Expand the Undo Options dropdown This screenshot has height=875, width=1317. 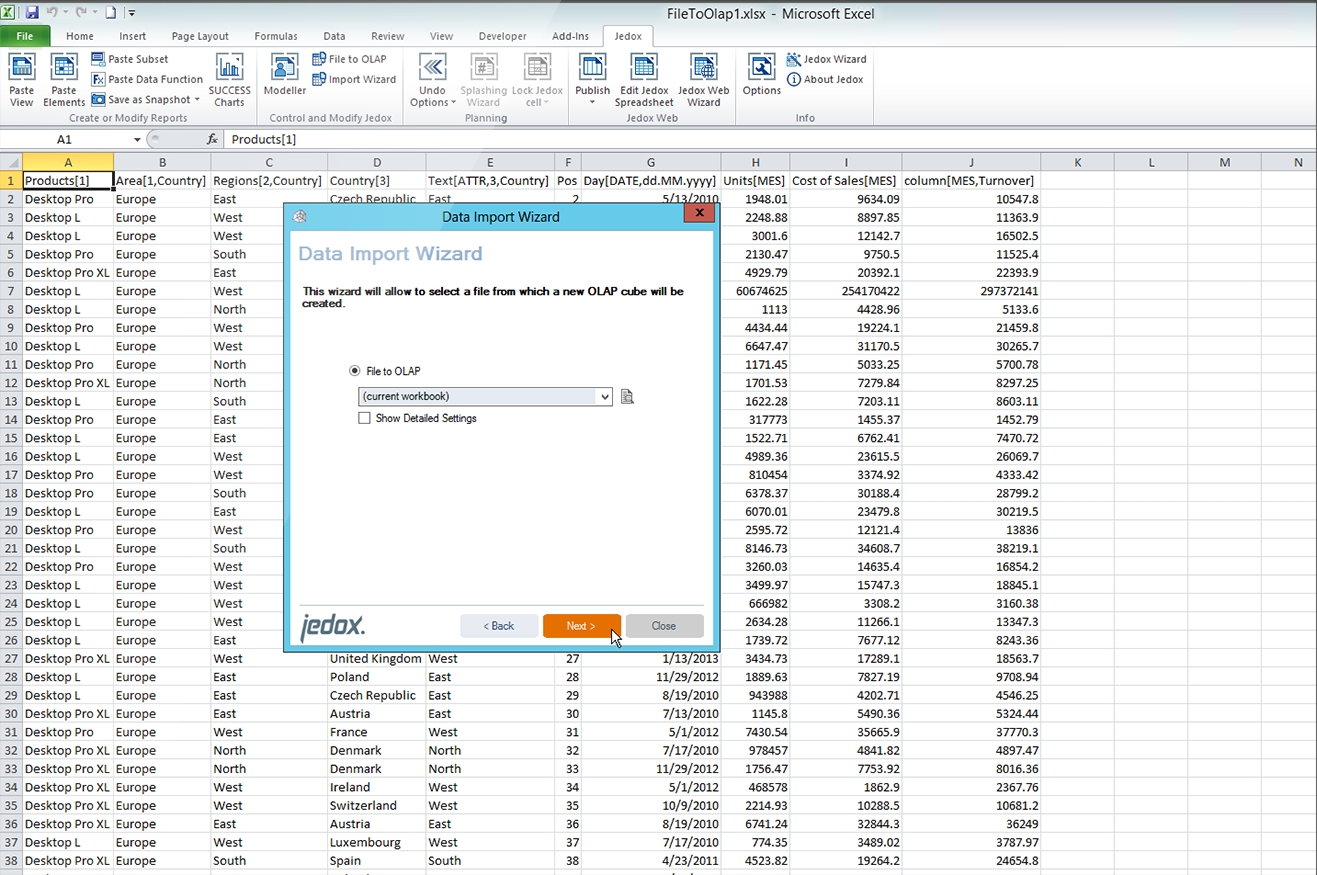453,102
